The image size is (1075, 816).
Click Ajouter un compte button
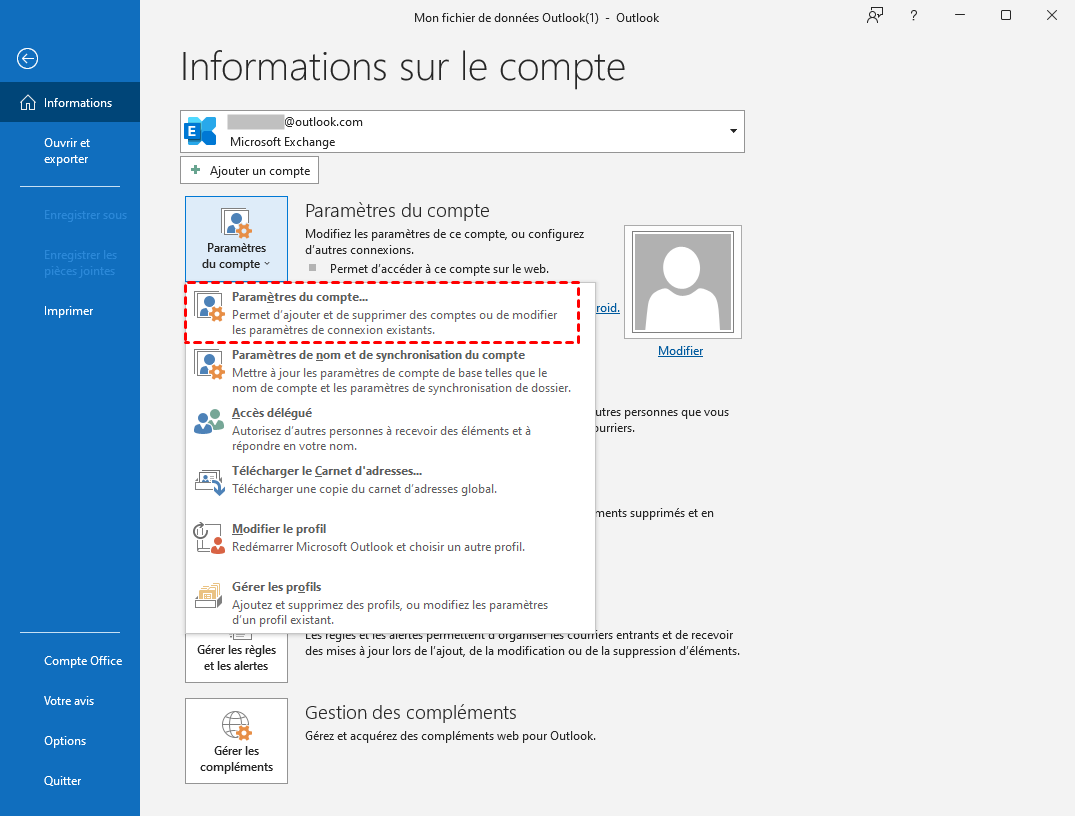pyautogui.click(x=250, y=171)
